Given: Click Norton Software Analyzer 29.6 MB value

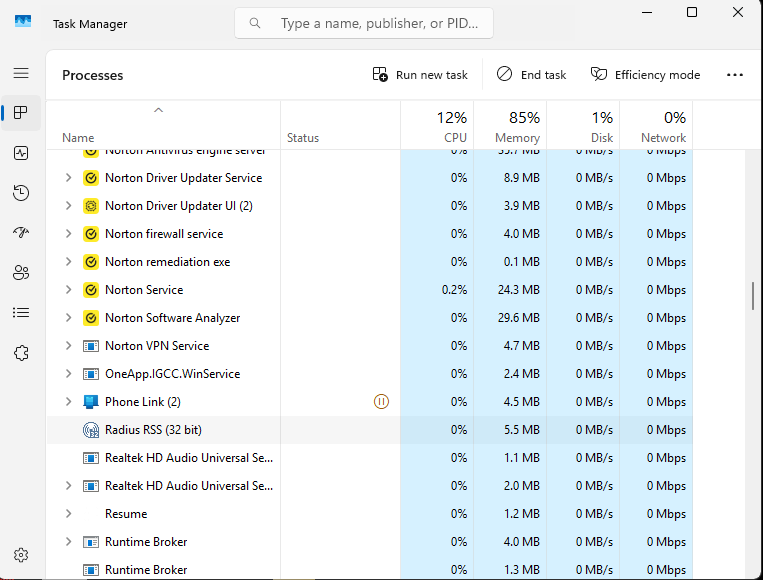Looking at the screenshot, I should (519, 318).
